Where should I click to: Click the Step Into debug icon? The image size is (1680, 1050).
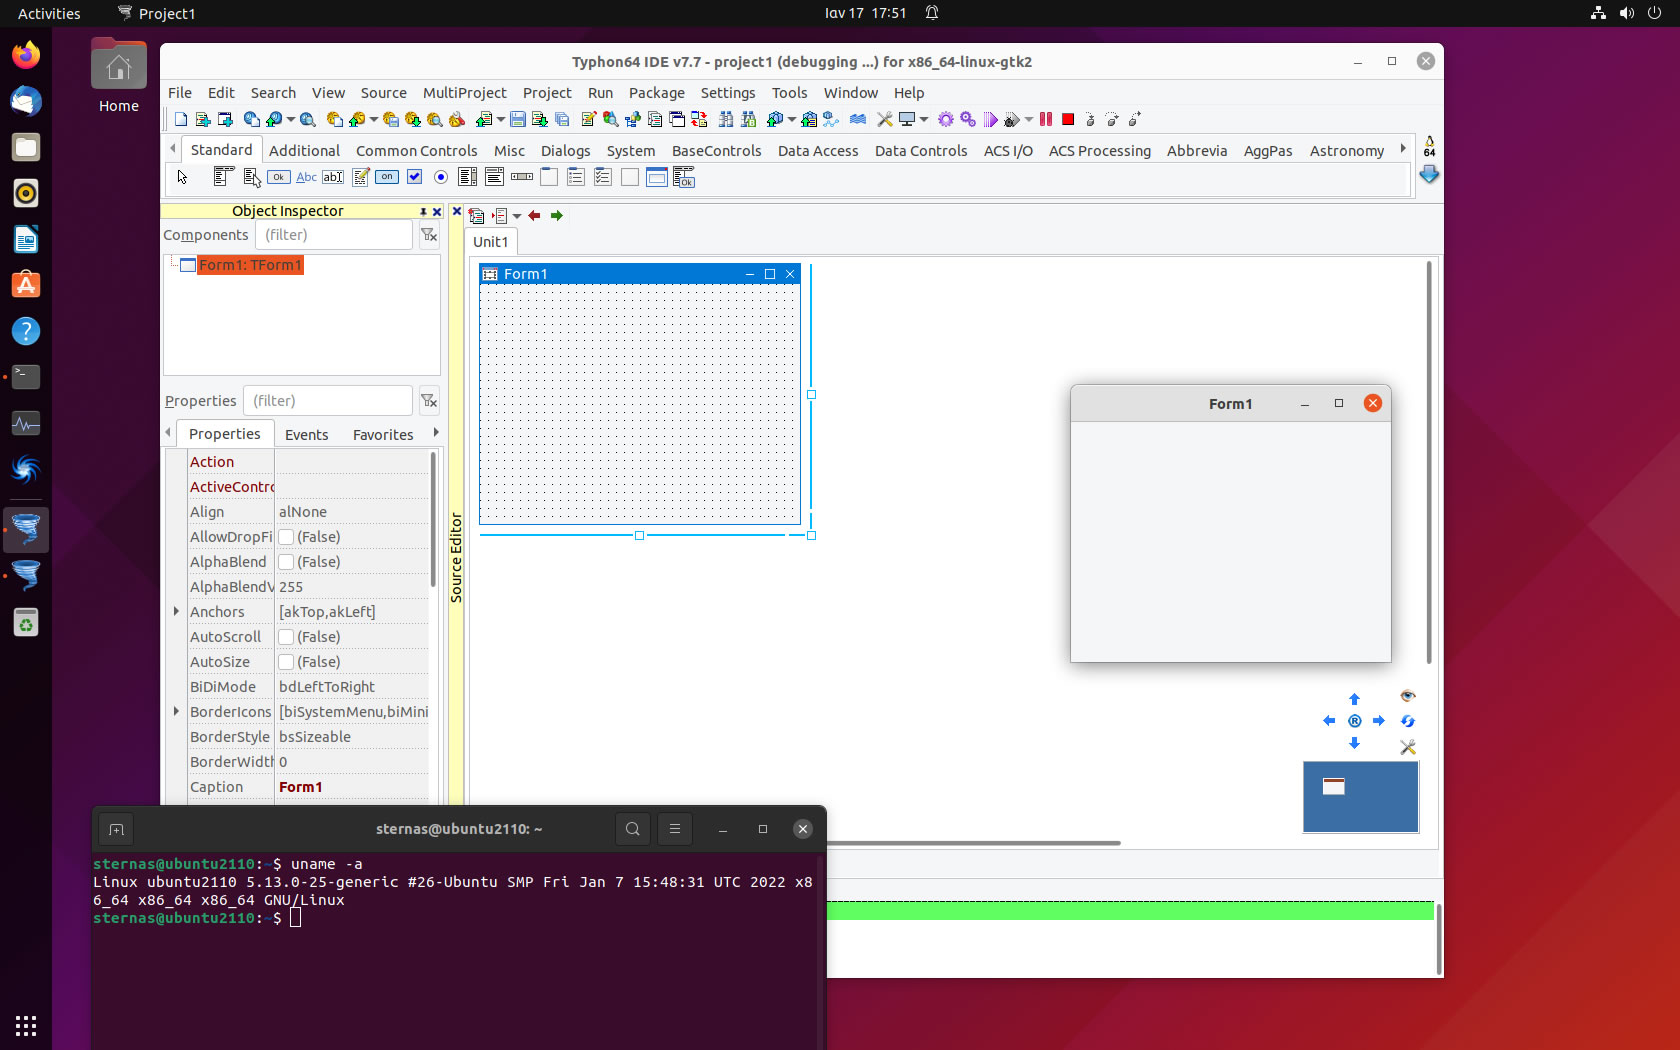[x=1090, y=119]
